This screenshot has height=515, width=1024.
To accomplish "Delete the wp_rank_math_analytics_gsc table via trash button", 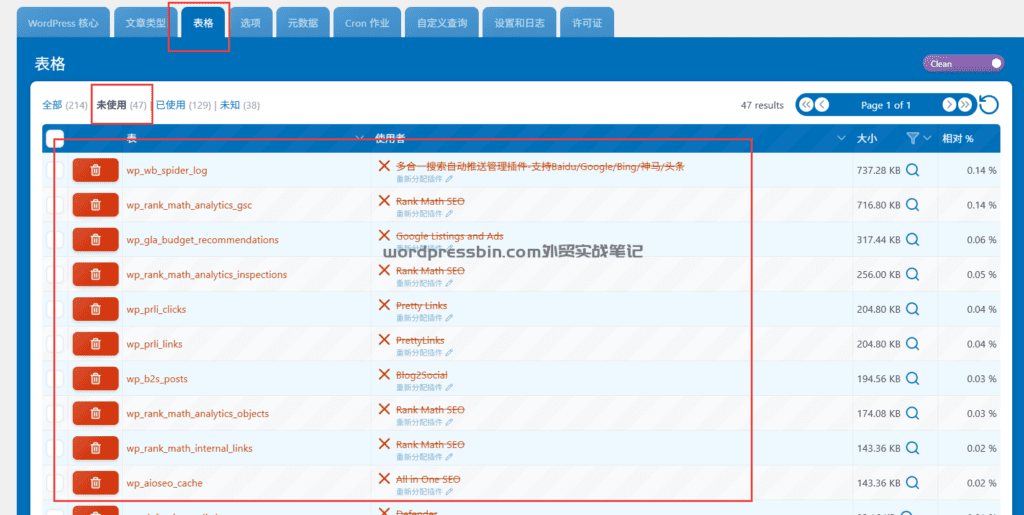I will (x=95, y=205).
